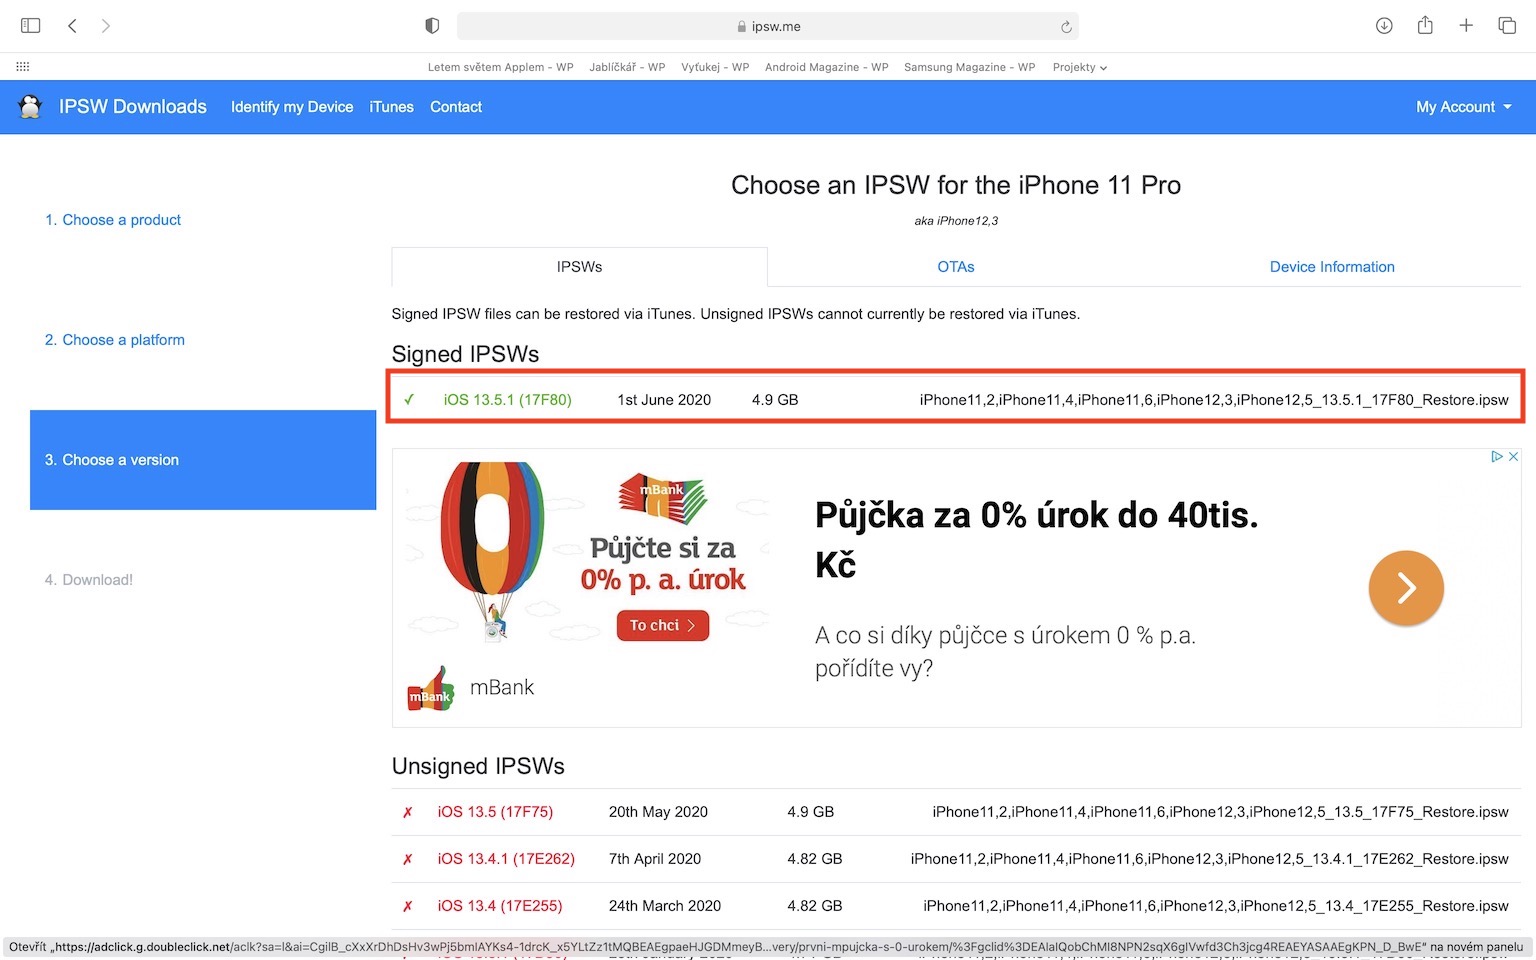The width and height of the screenshot is (1536, 960).
Task: Select unsigned iOS 13.5 (17F75) firmware
Action: tap(495, 812)
